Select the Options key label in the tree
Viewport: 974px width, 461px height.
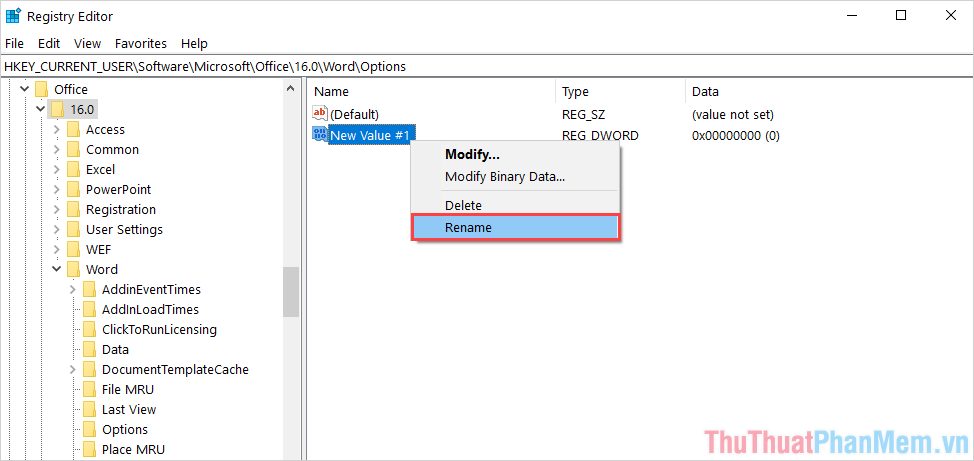tap(125, 429)
